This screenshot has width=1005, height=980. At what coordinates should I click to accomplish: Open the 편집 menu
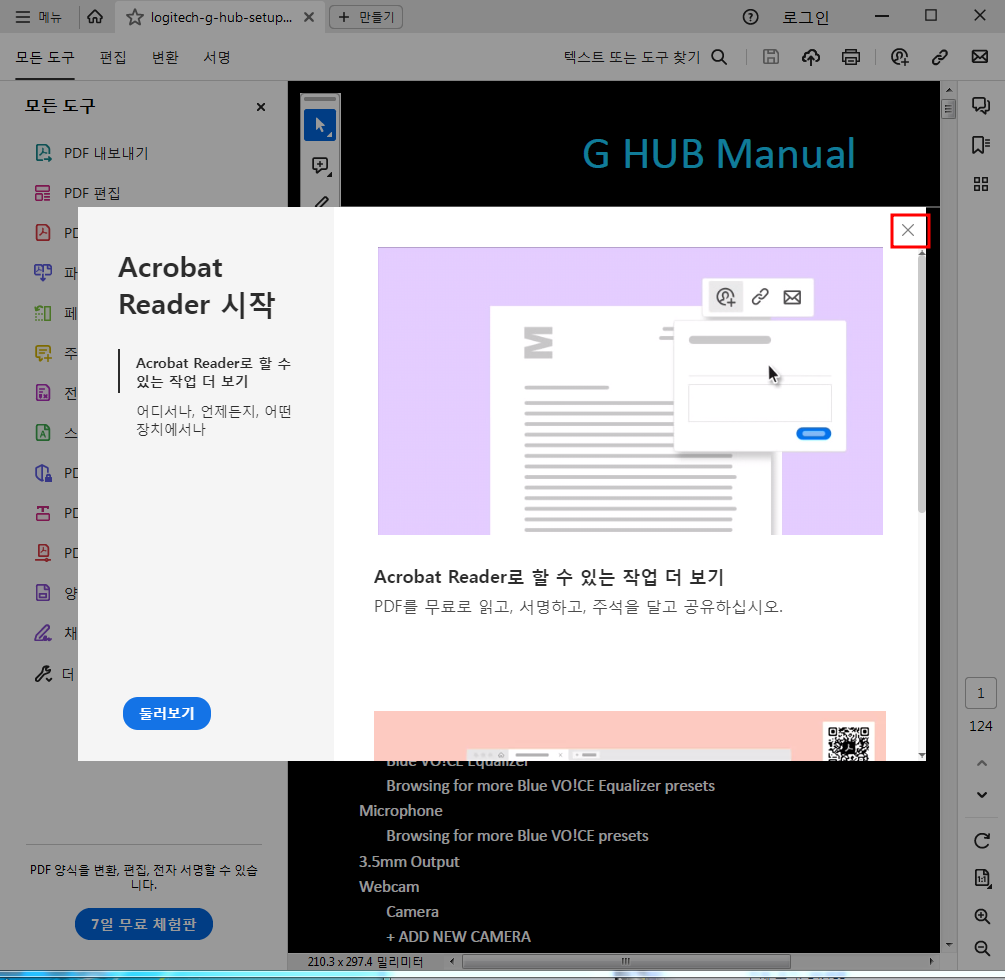point(112,57)
